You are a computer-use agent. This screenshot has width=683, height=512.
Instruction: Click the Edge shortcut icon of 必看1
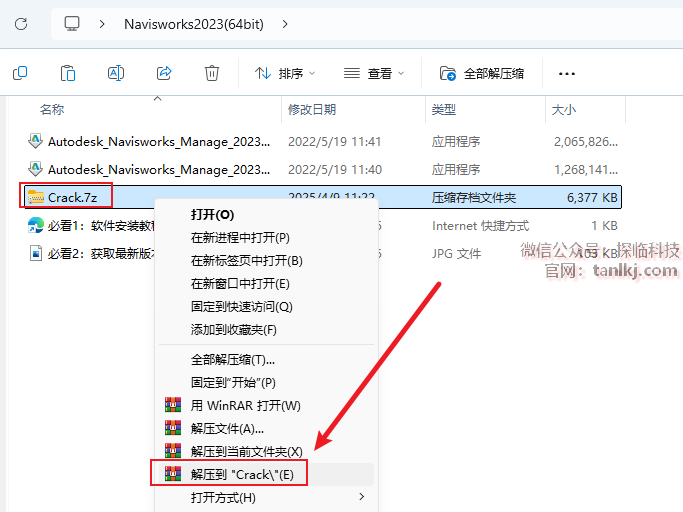click(x=36, y=225)
